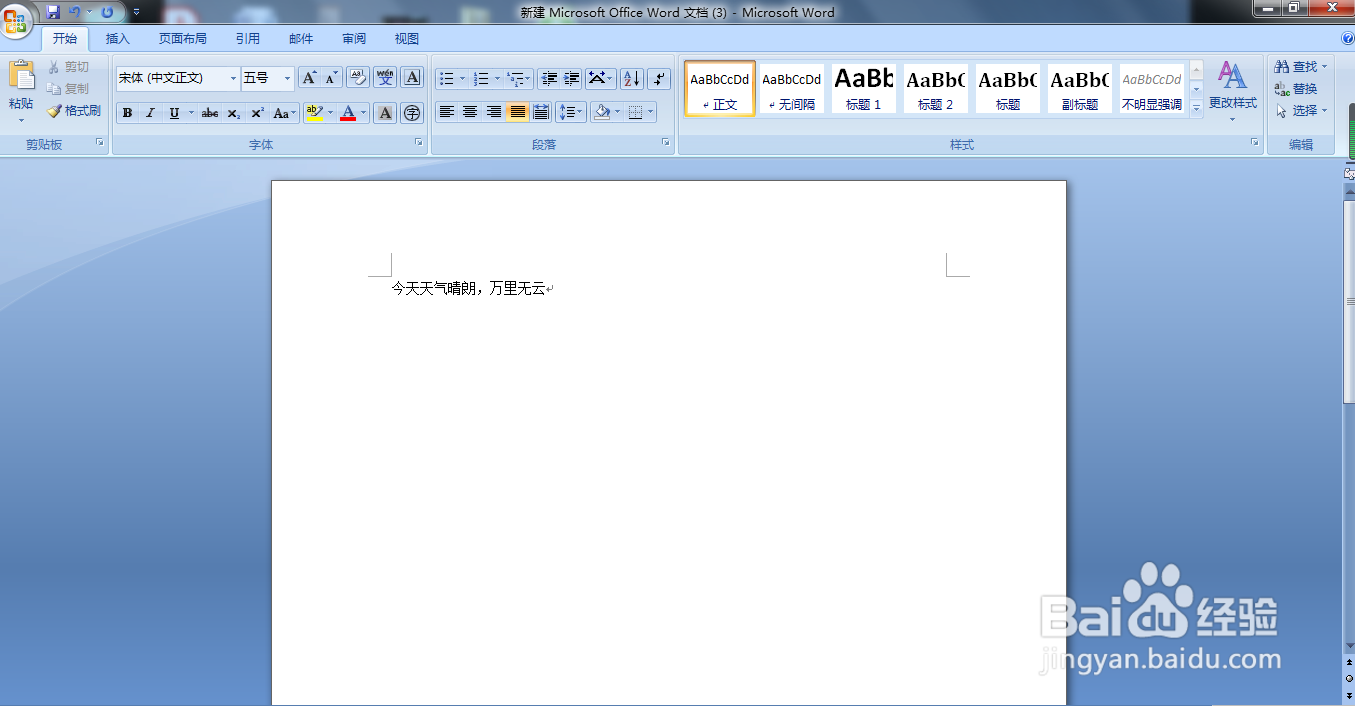Expand the 粘贴 options arrow
Screen dimensions: 1355x706
(x=21, y=120)
